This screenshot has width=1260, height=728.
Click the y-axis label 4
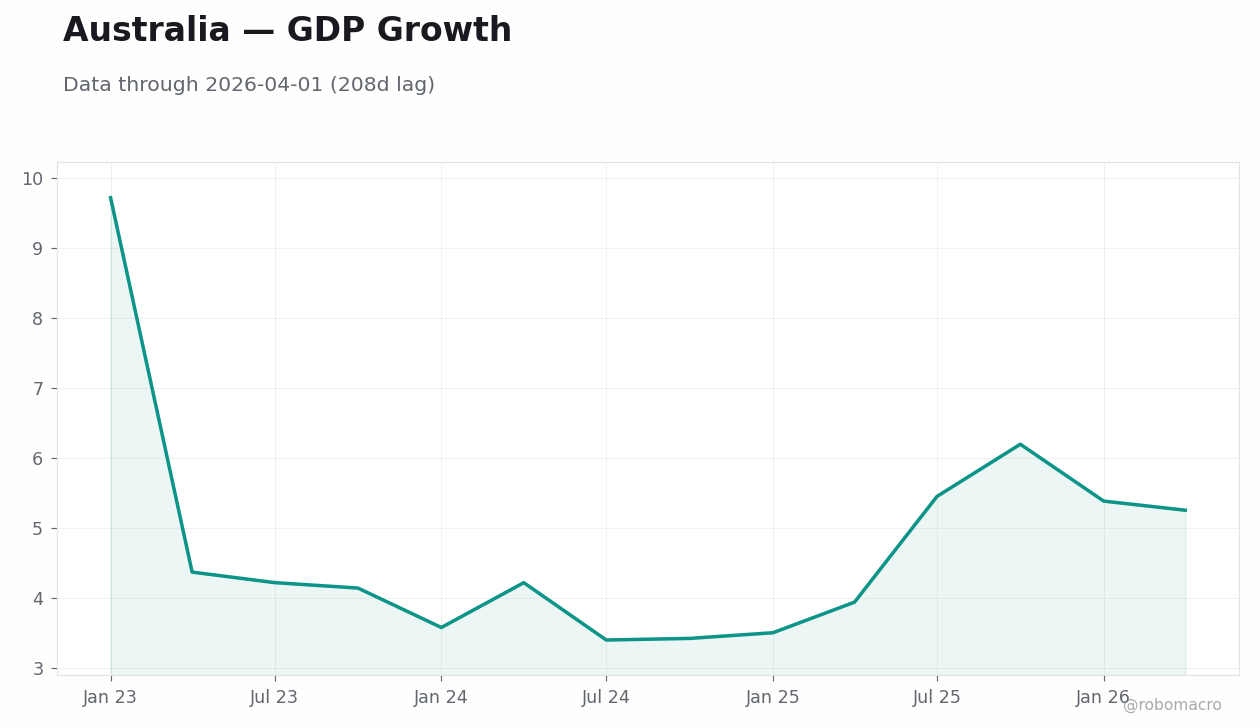(x=39, y=599)
